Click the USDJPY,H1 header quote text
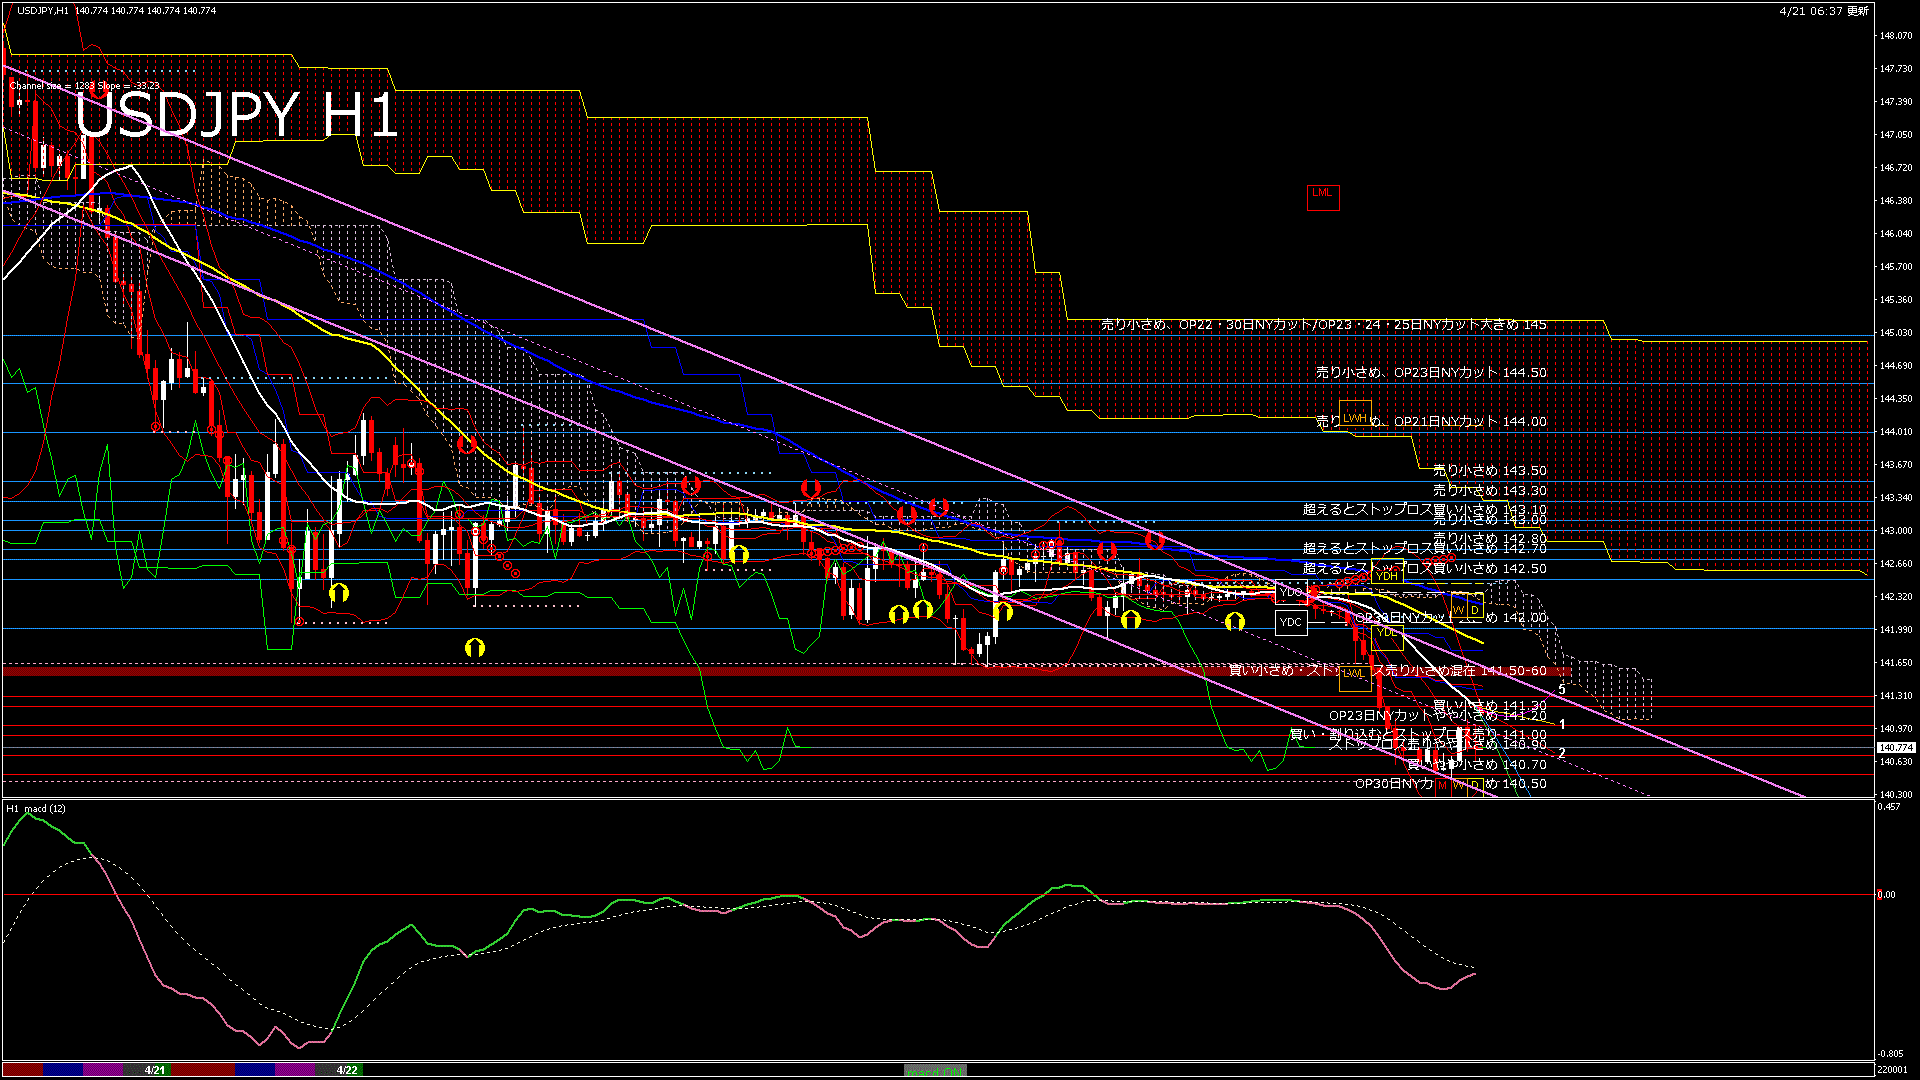The height and width of the screenshot is (1080, 1920). point(116,10)
